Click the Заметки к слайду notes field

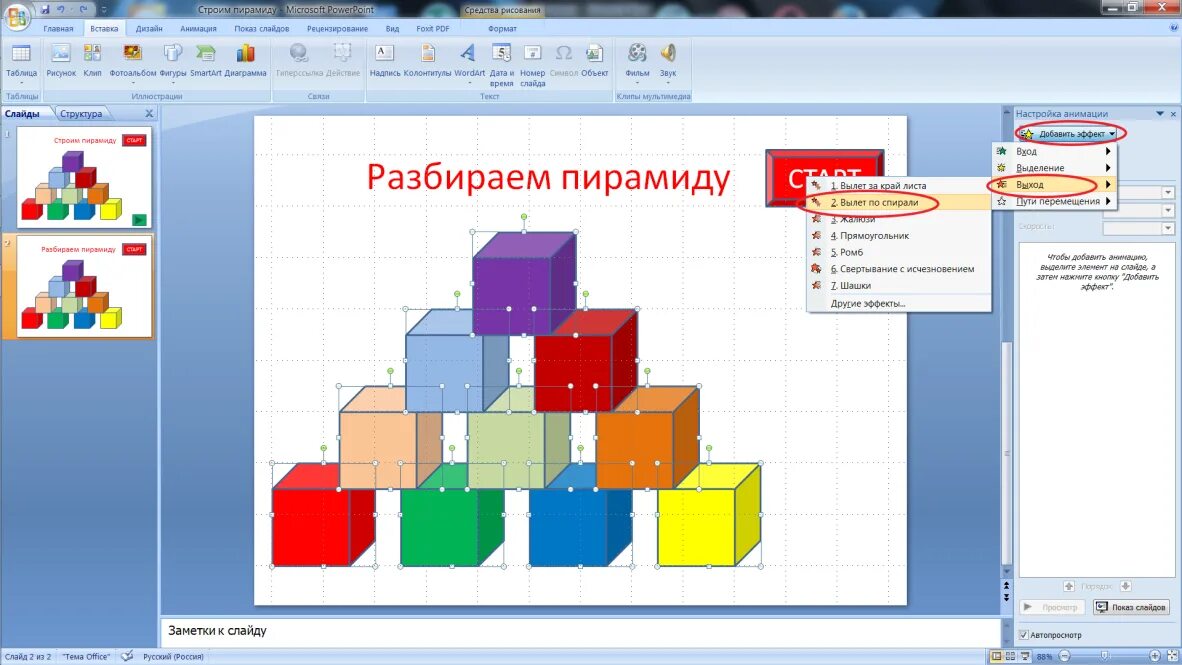(x=580, y=631)
